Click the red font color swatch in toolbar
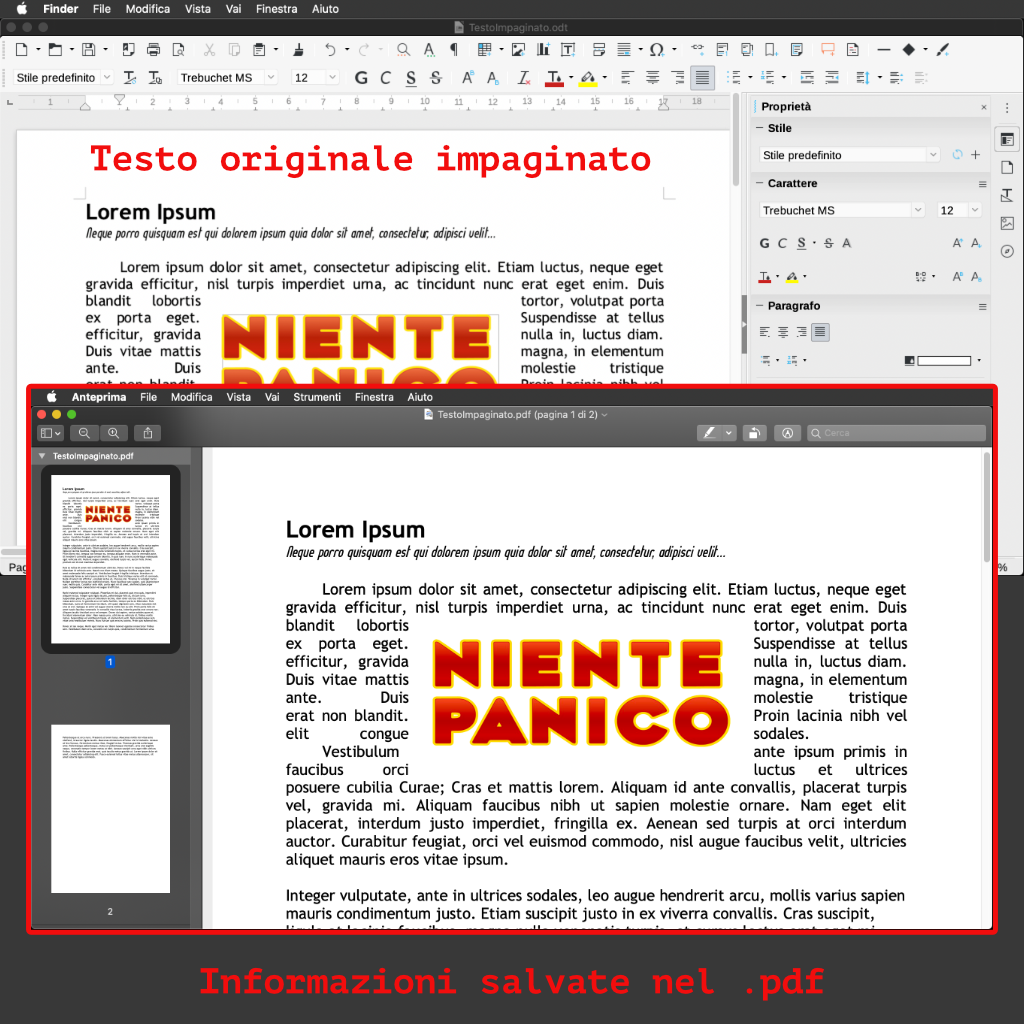Viewport: 1024px width, 1024px height. coord(554,78)
